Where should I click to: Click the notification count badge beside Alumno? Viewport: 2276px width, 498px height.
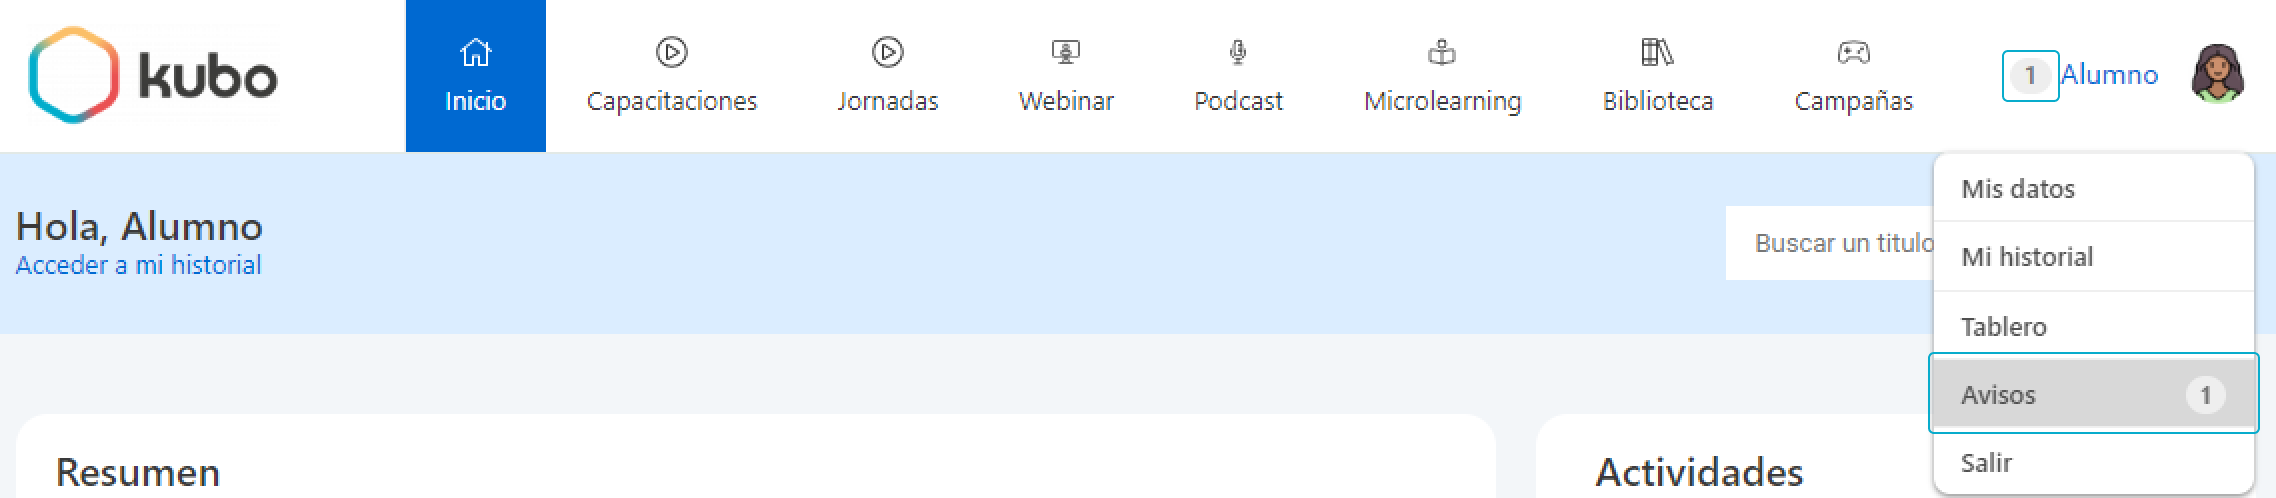[2029, 76]
